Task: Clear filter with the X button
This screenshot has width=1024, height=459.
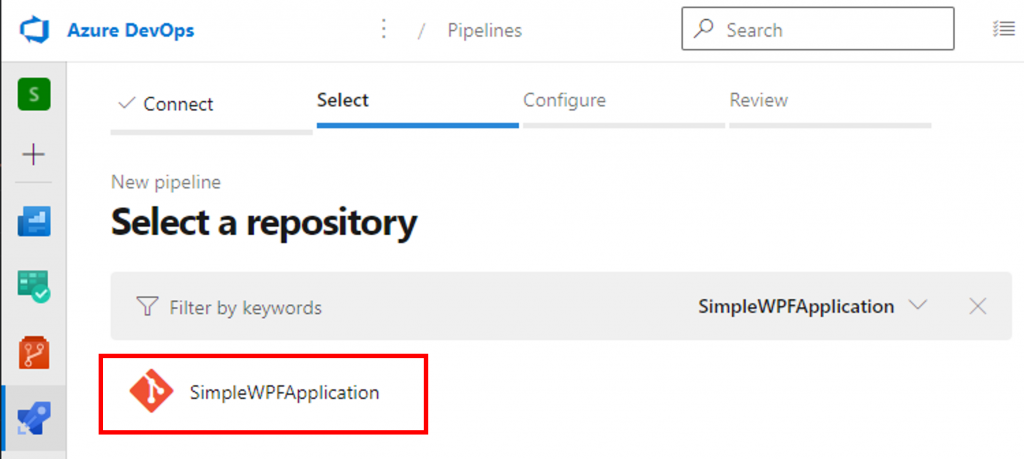Action: (978, 306)
